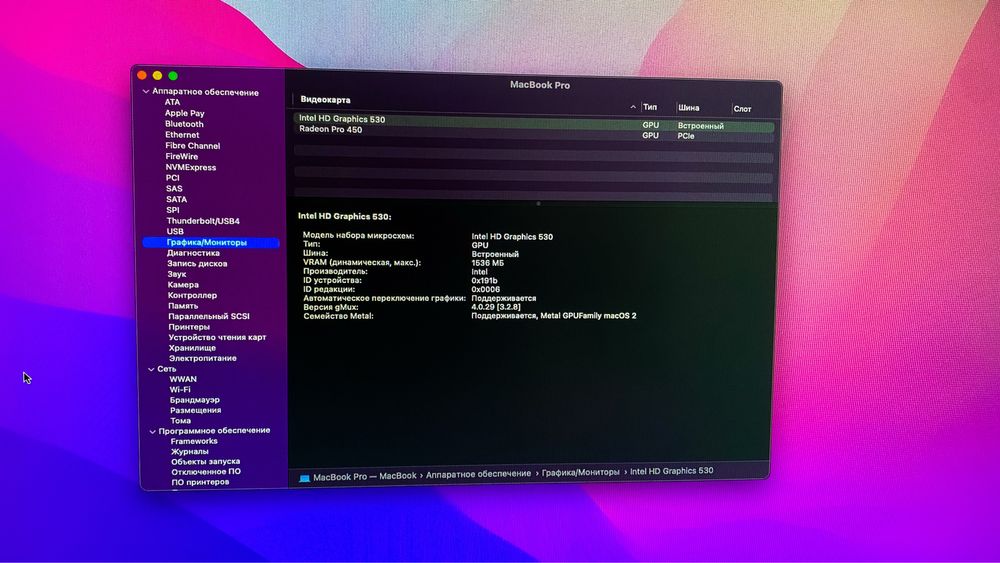Select Запись дисков in the sidebar

[197, 263]
